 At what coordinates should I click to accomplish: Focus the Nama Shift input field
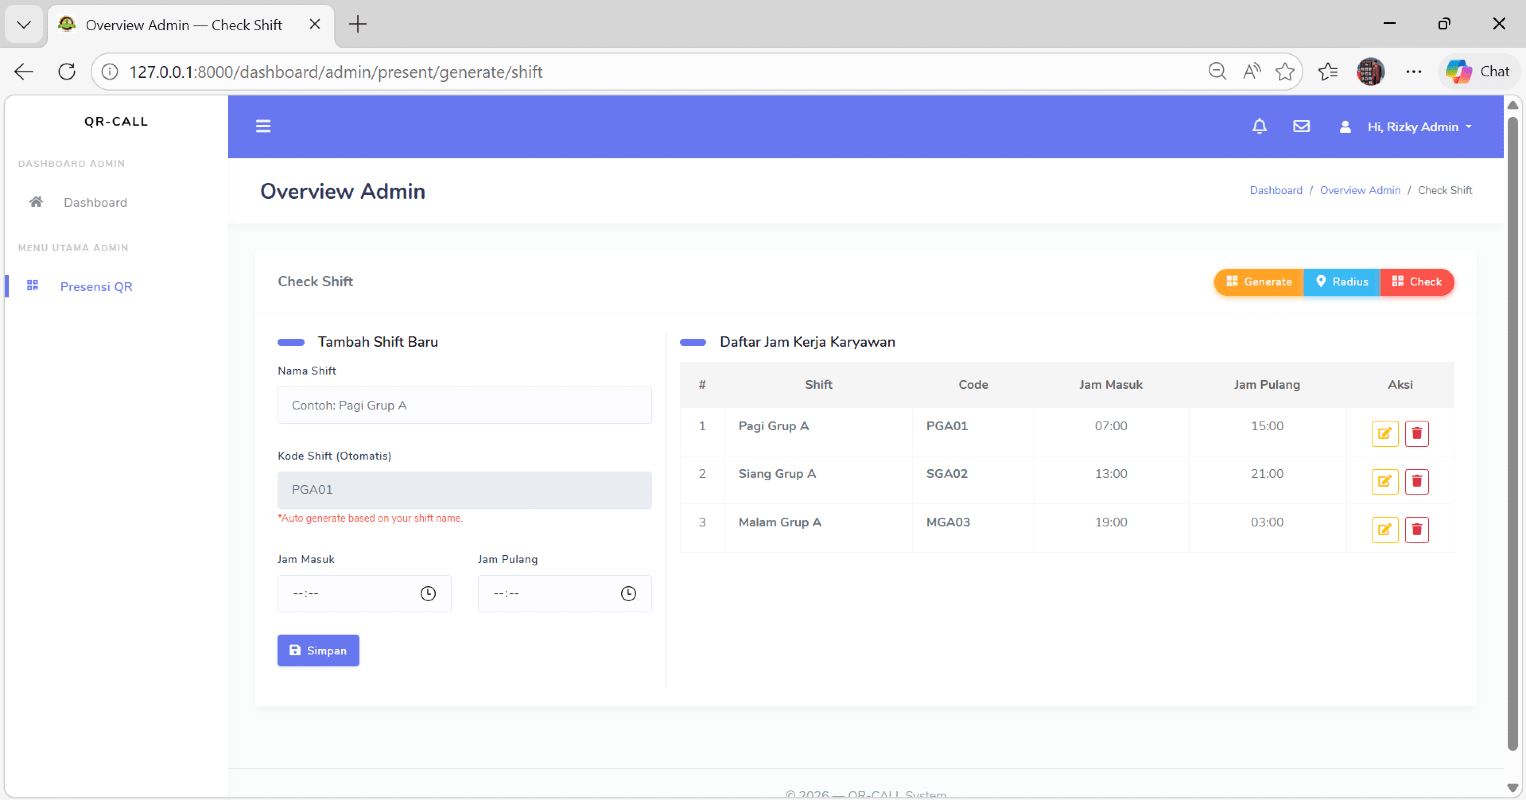tap(464, 405)
